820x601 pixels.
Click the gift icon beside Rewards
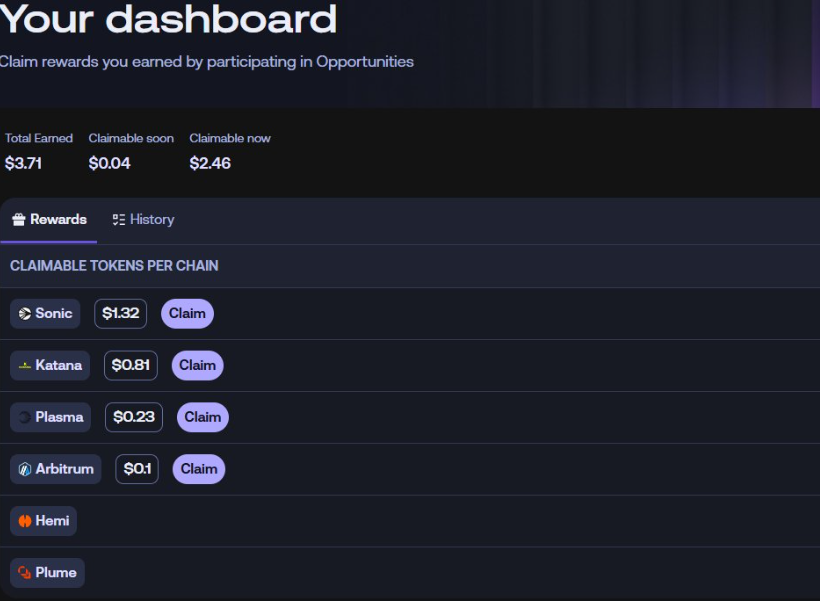(19, 220)
